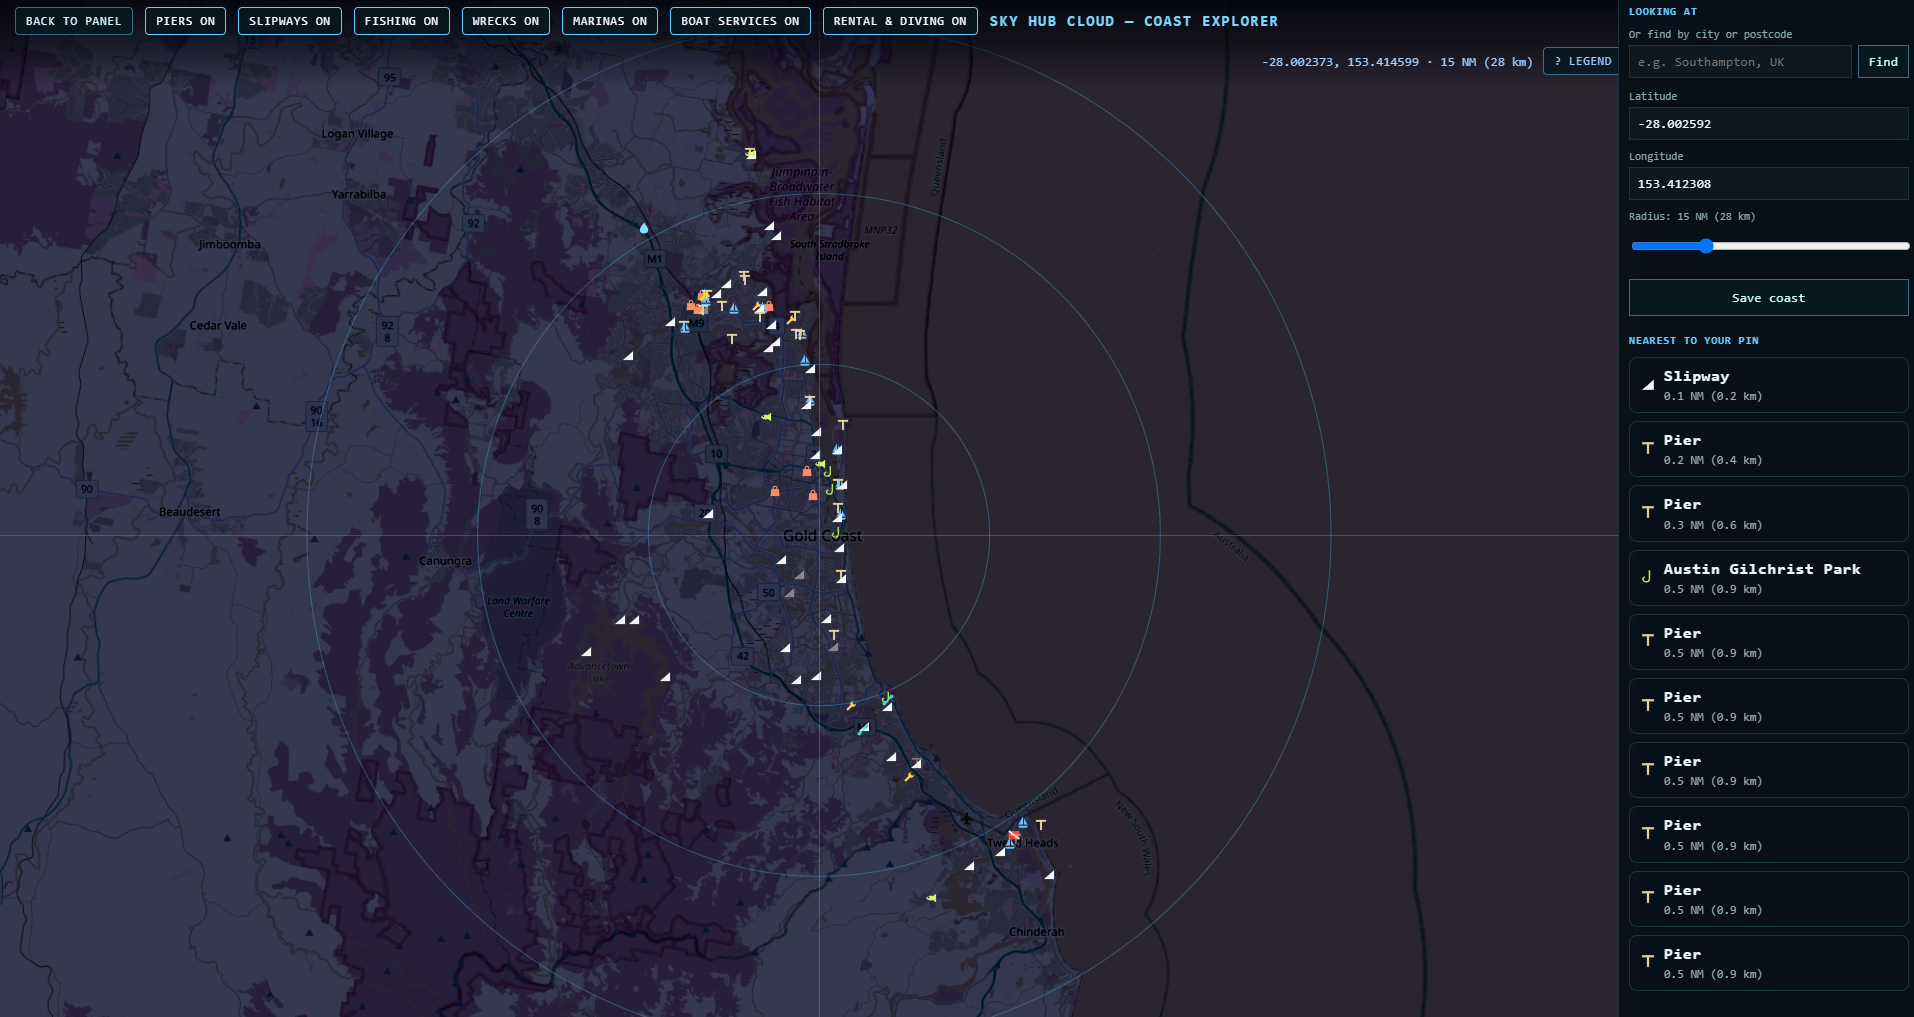Go BACK TO PANEL
The height and width of the screenshot is (1017, 1914).
click(x=74, y=21)
